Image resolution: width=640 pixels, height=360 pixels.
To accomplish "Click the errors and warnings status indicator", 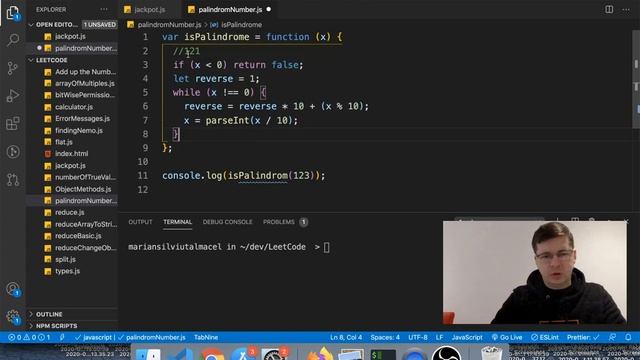I will [x=29, y=337].
